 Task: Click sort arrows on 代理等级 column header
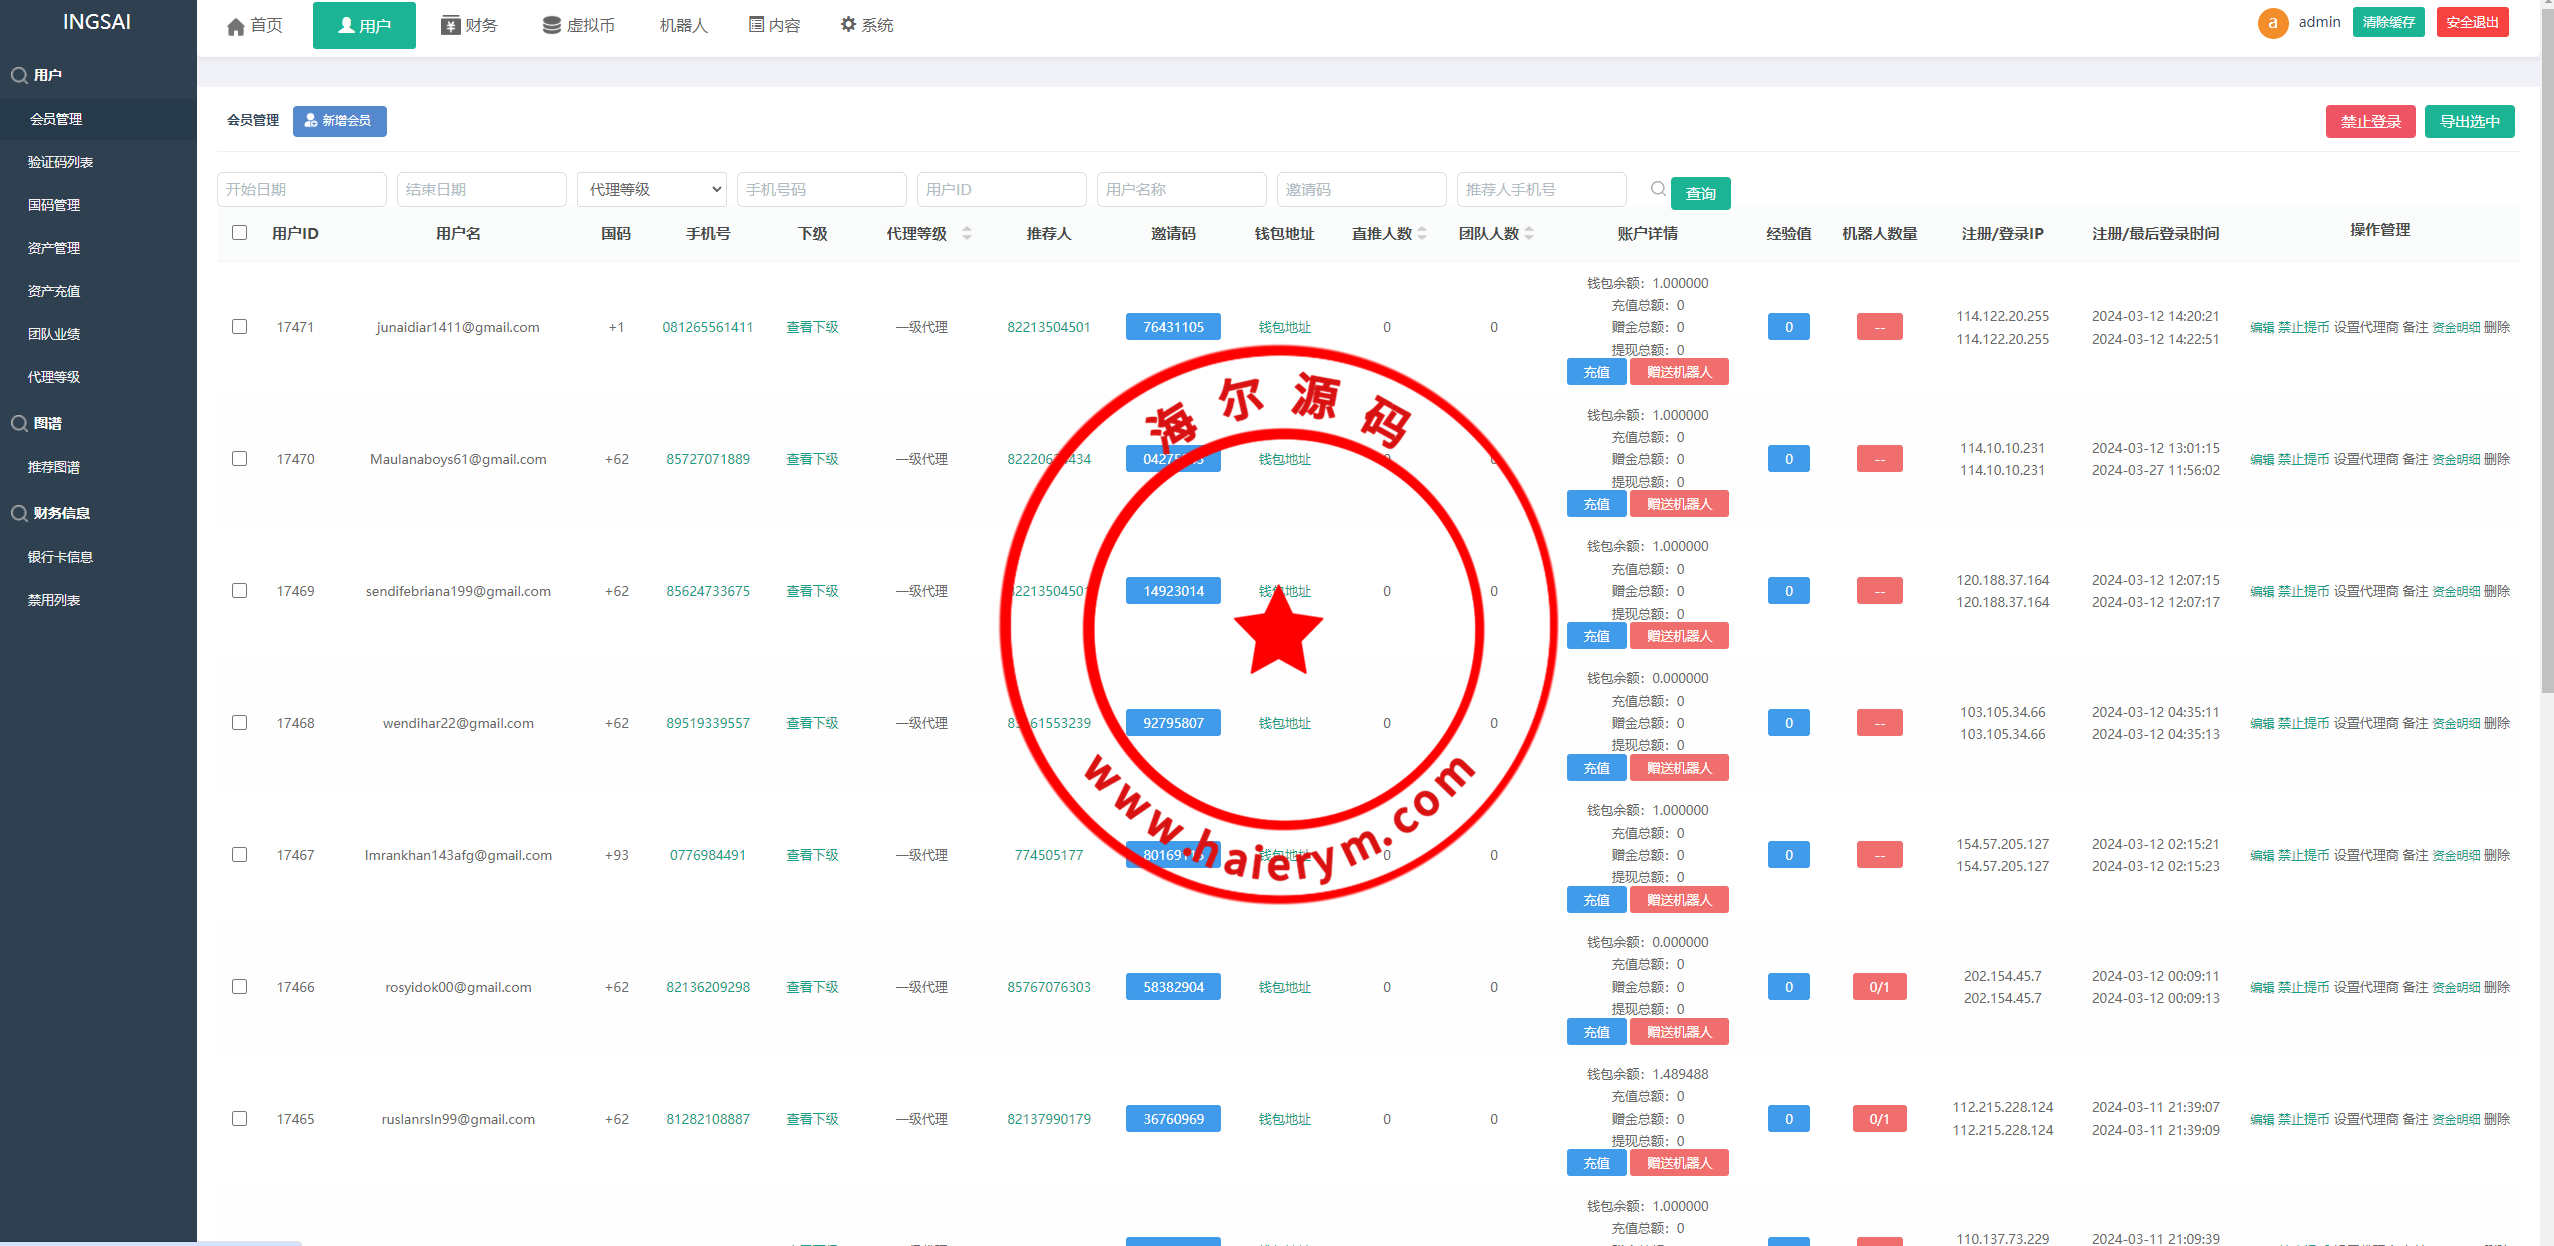(967, 233)
